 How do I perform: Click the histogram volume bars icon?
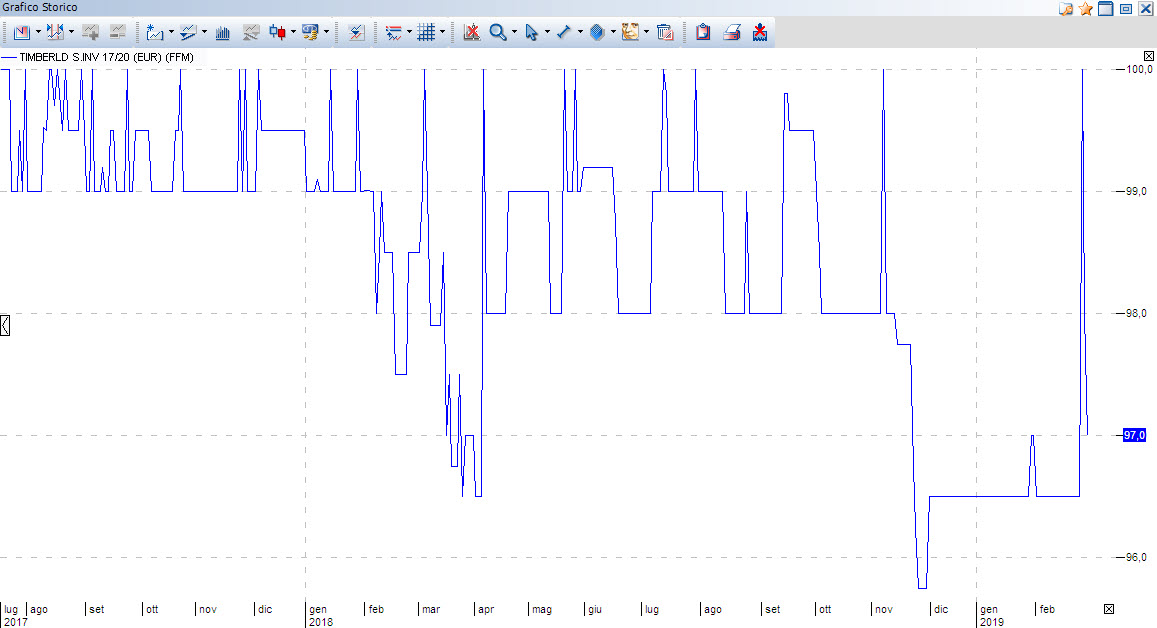pos(223,32)
